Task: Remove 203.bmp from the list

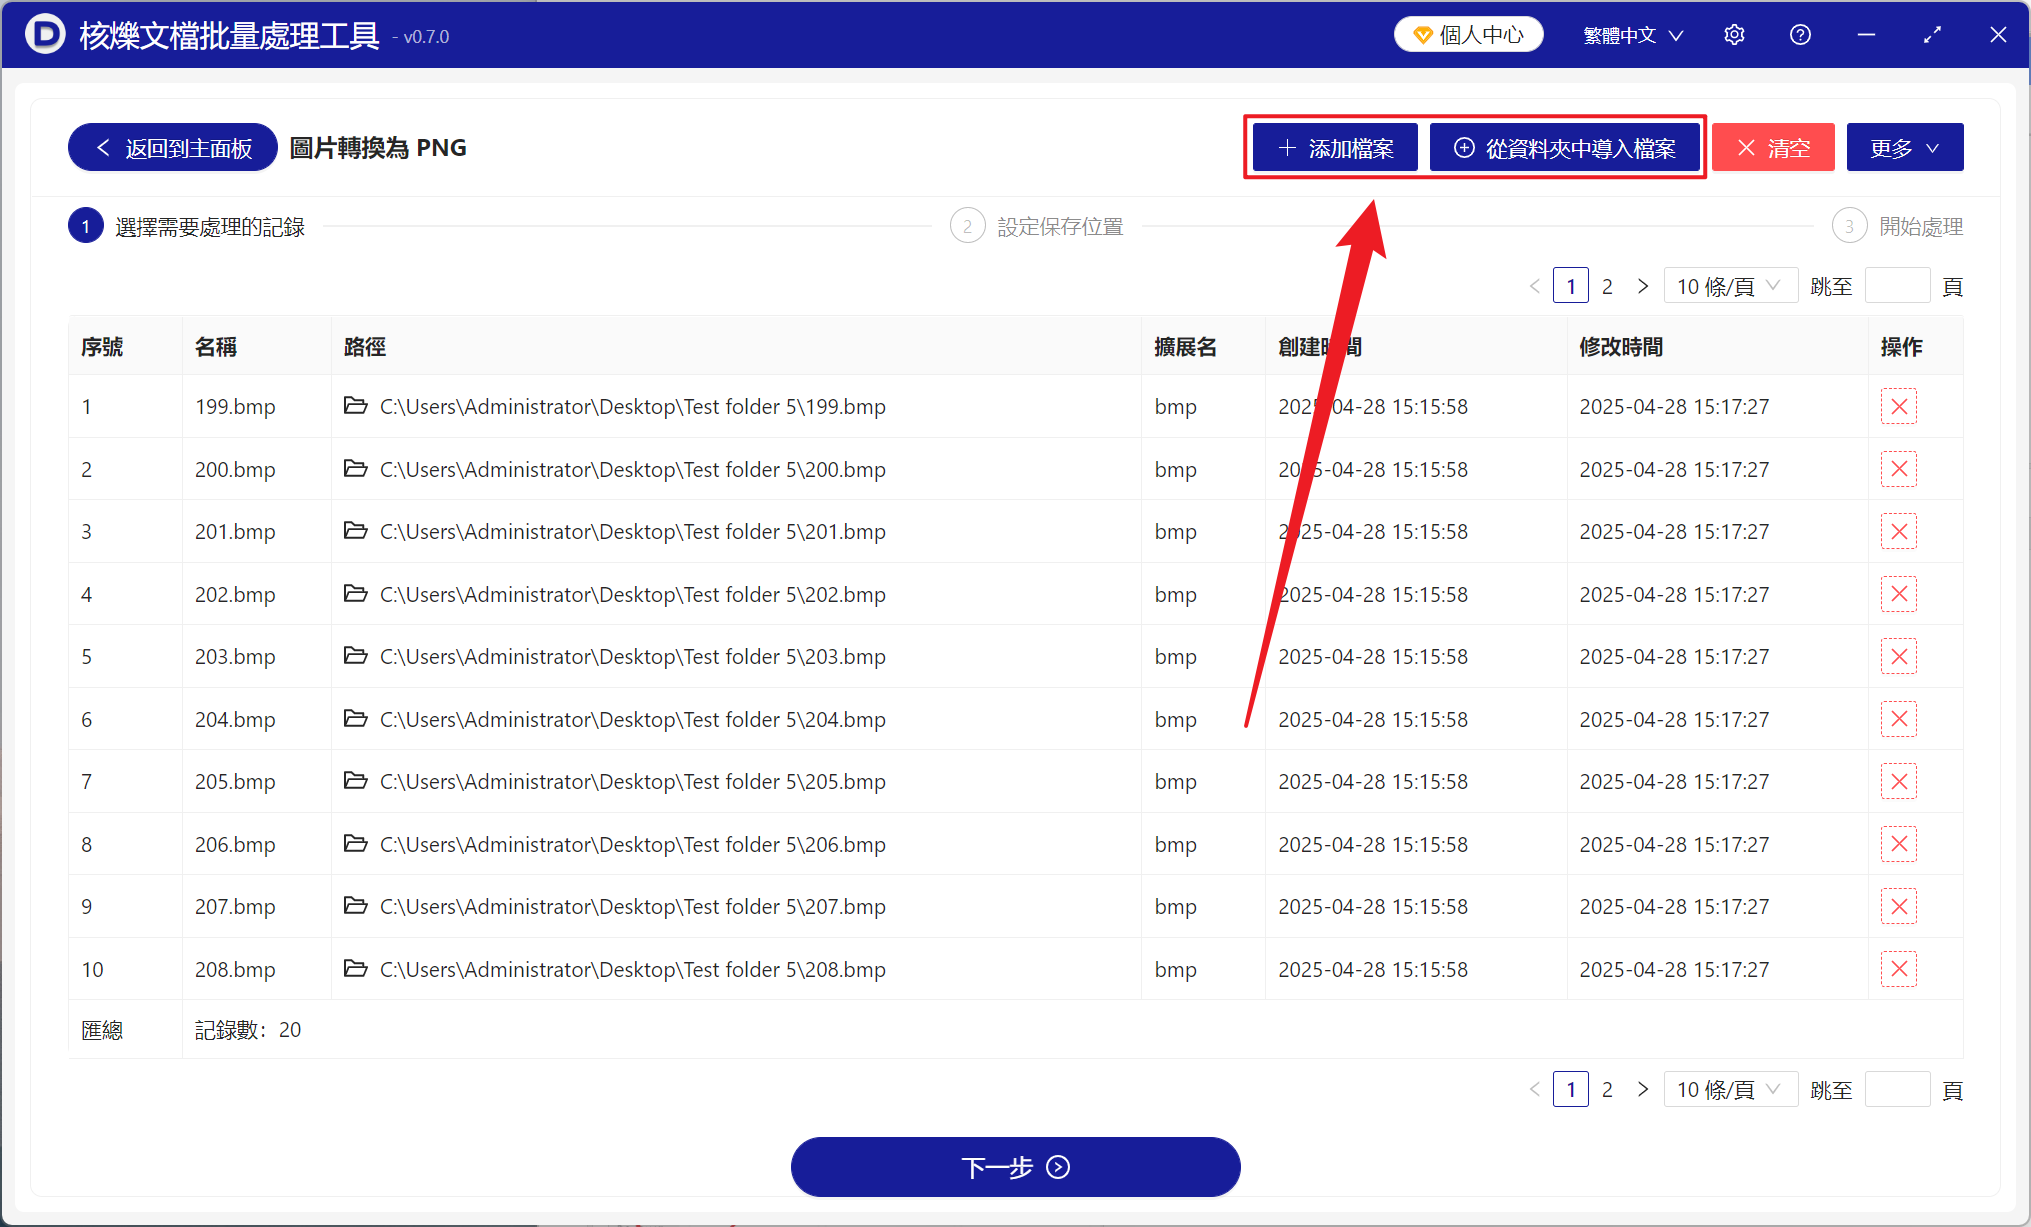Action: [x=1898, y=656]
